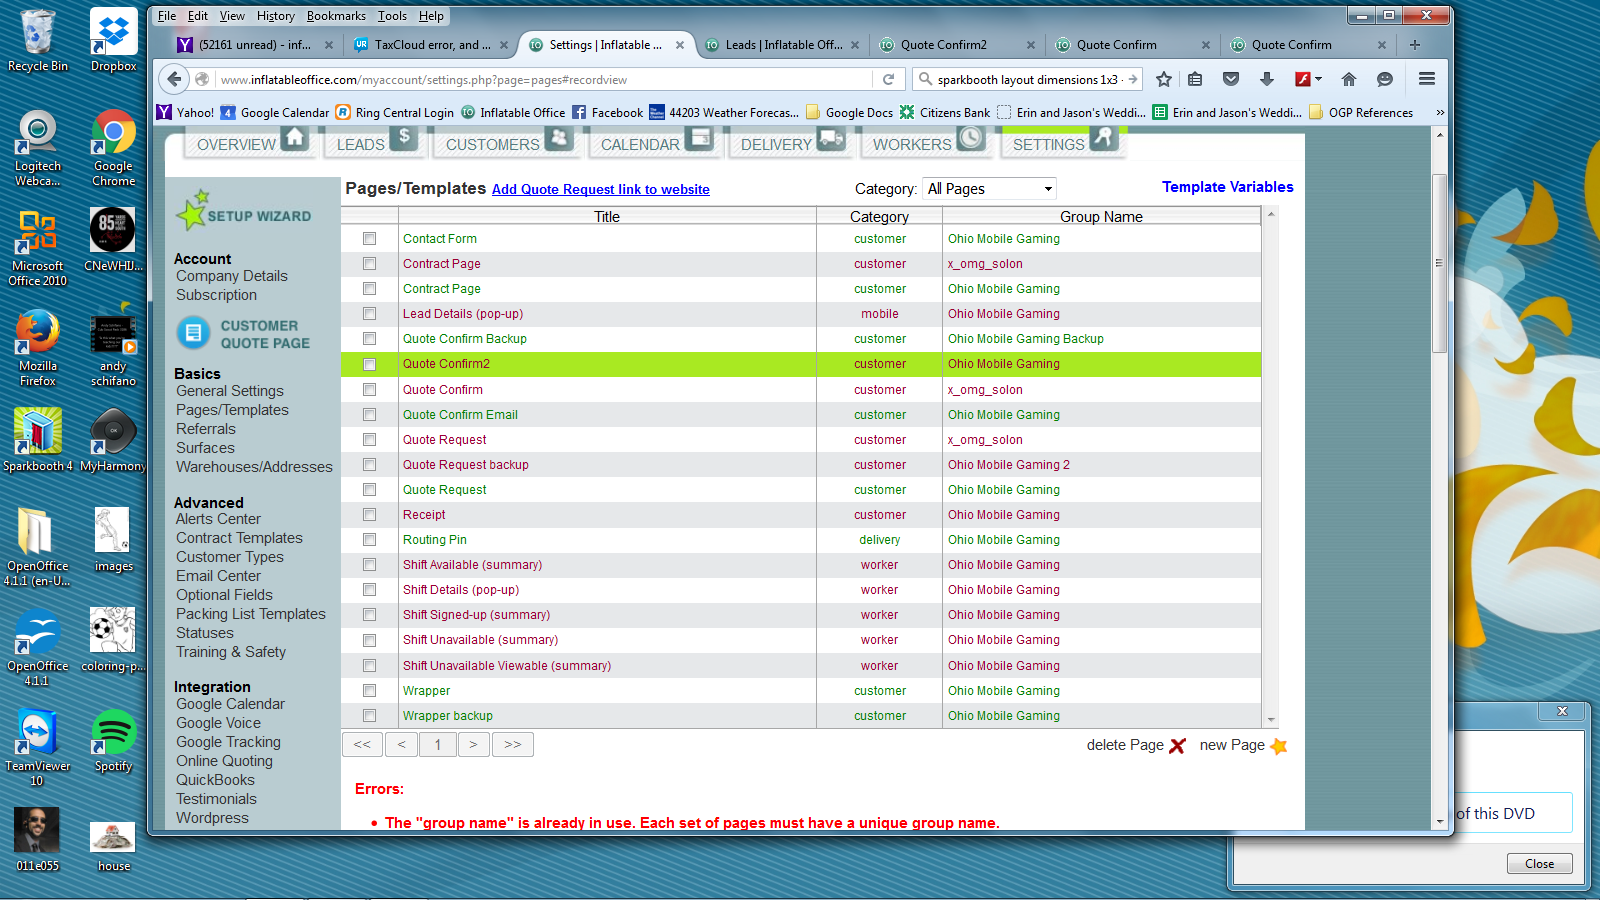Open the Template Variables link
1600x900 pixels.
coord(1227,187)
